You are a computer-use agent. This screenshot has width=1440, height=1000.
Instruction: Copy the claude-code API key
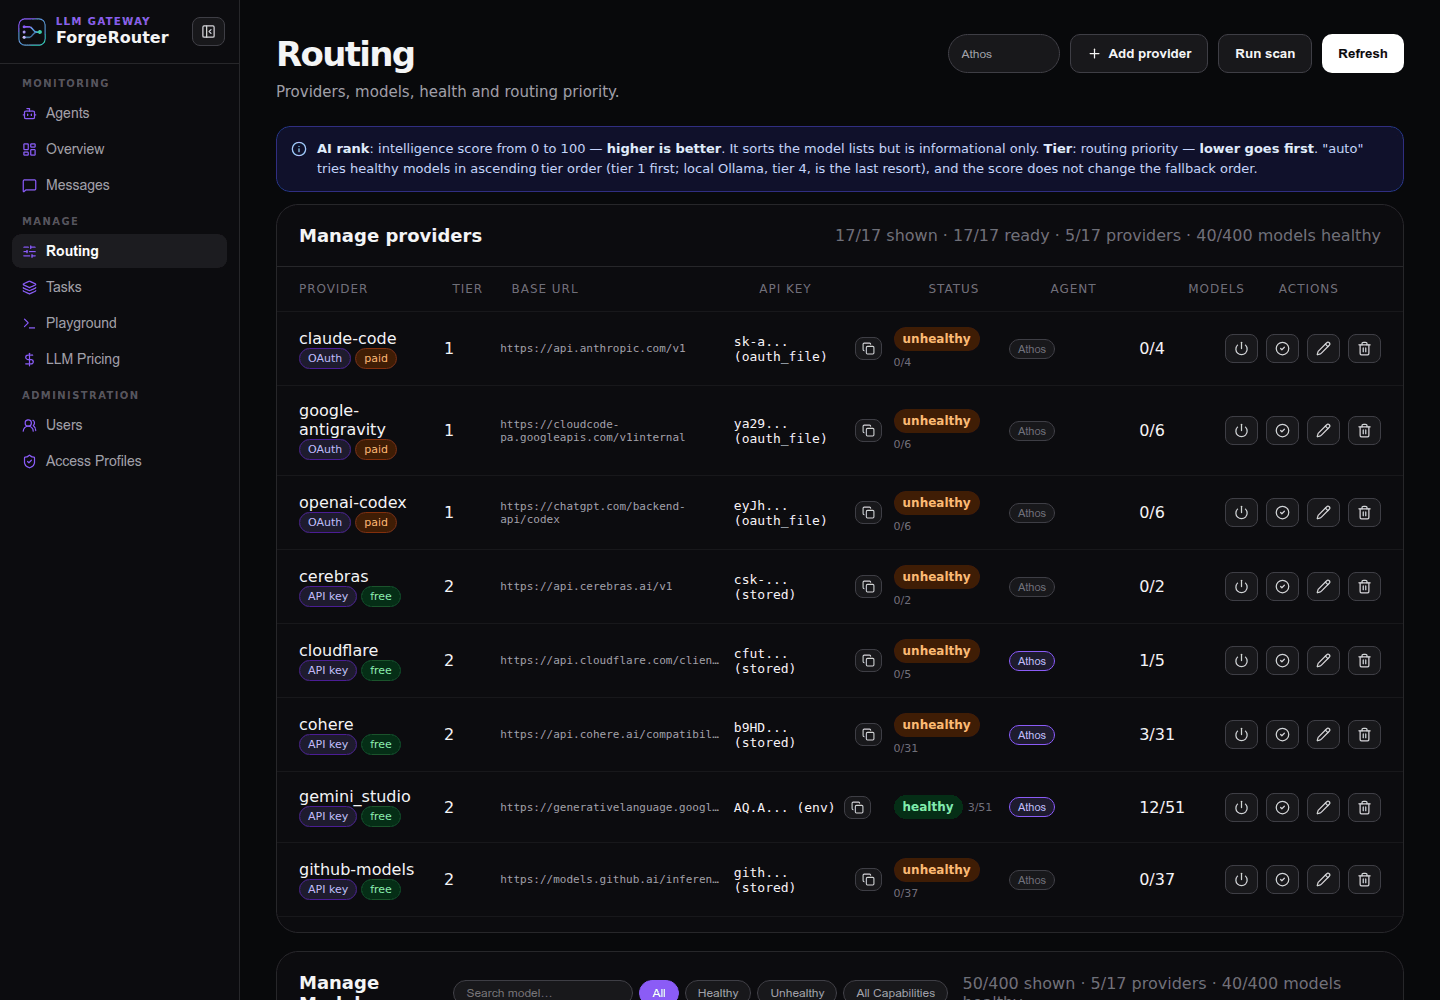(868, 349)
